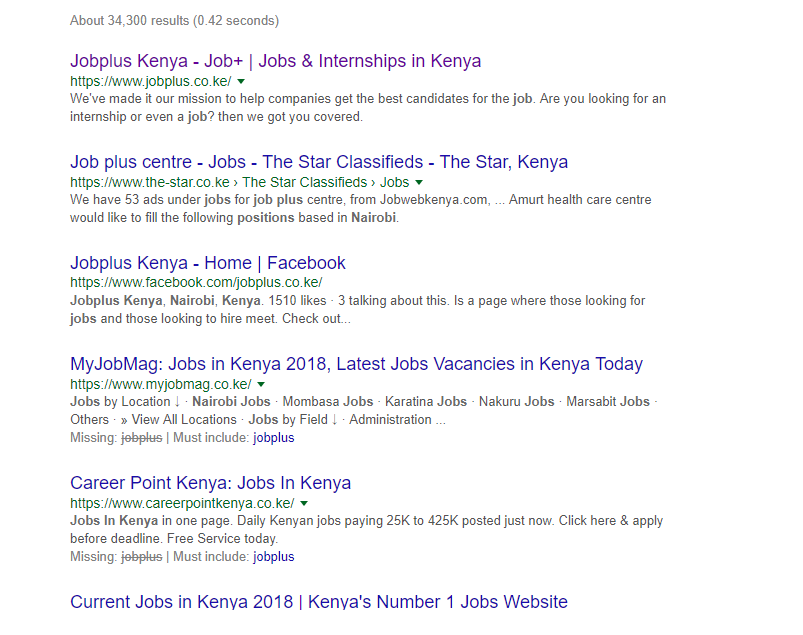Open the Career Point Kenya result title
803x635 pixels.
tap(210, 482)
